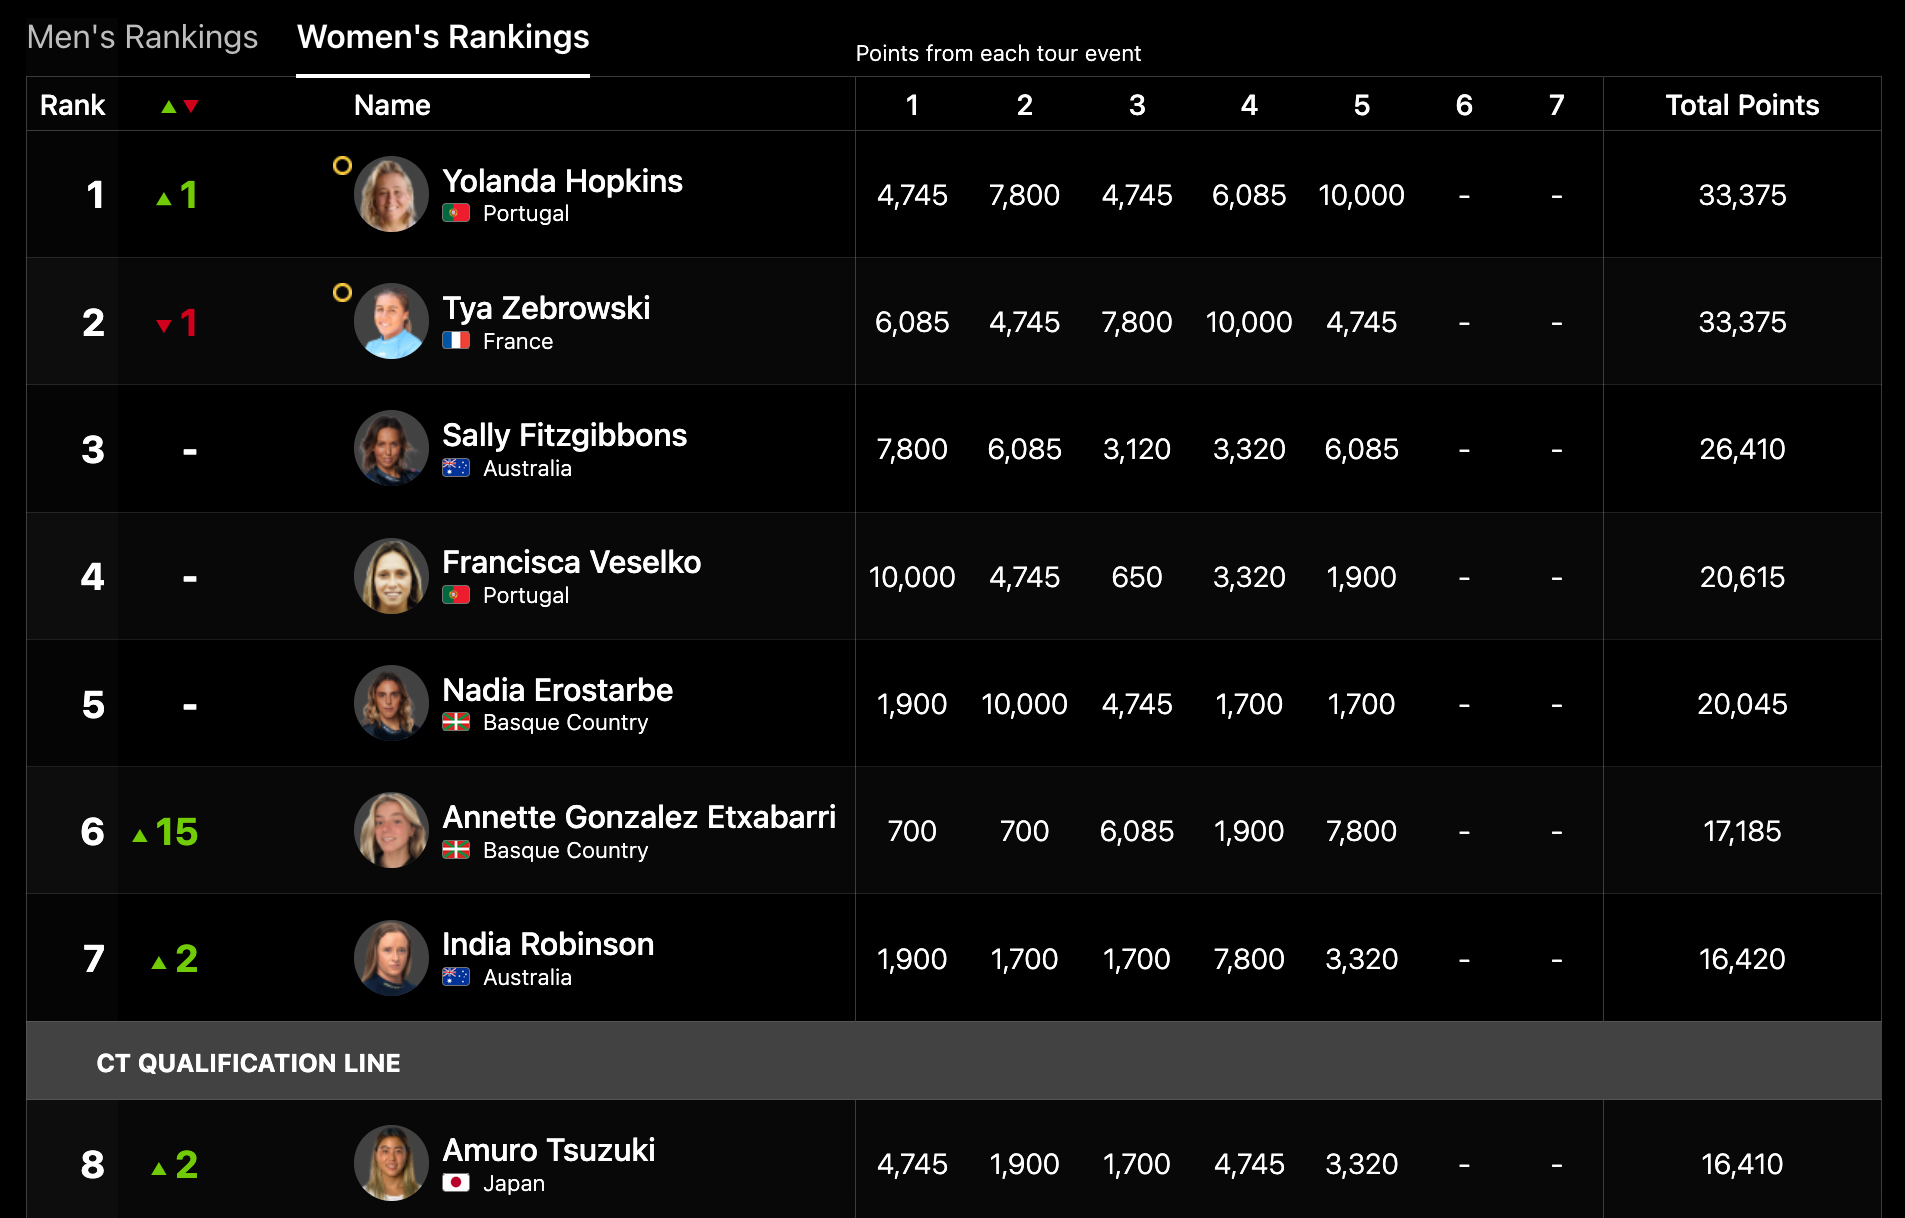
Task: Click India Robinson's profile photo
Action: (x=391, y=958)
